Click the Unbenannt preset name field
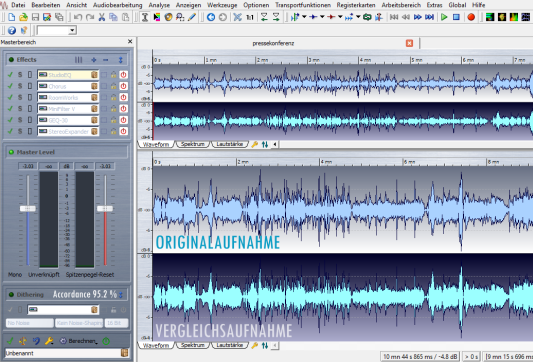533x362 pixels. pos(63,354)
